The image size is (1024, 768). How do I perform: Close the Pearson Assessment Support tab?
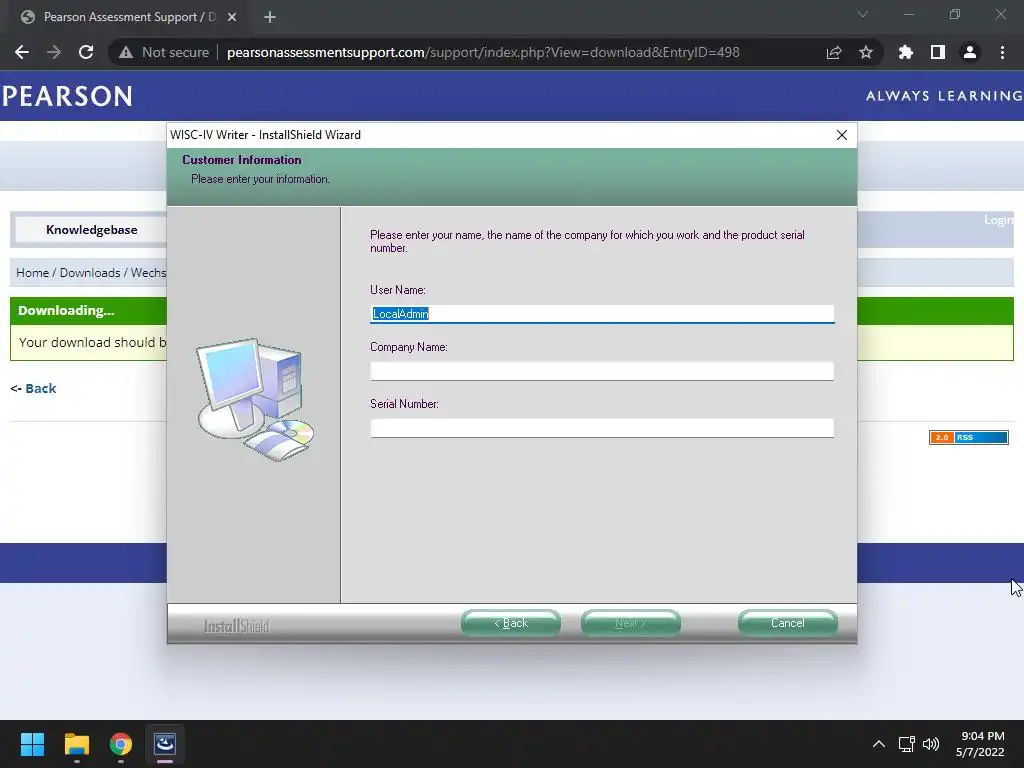(x=232, y=17)
